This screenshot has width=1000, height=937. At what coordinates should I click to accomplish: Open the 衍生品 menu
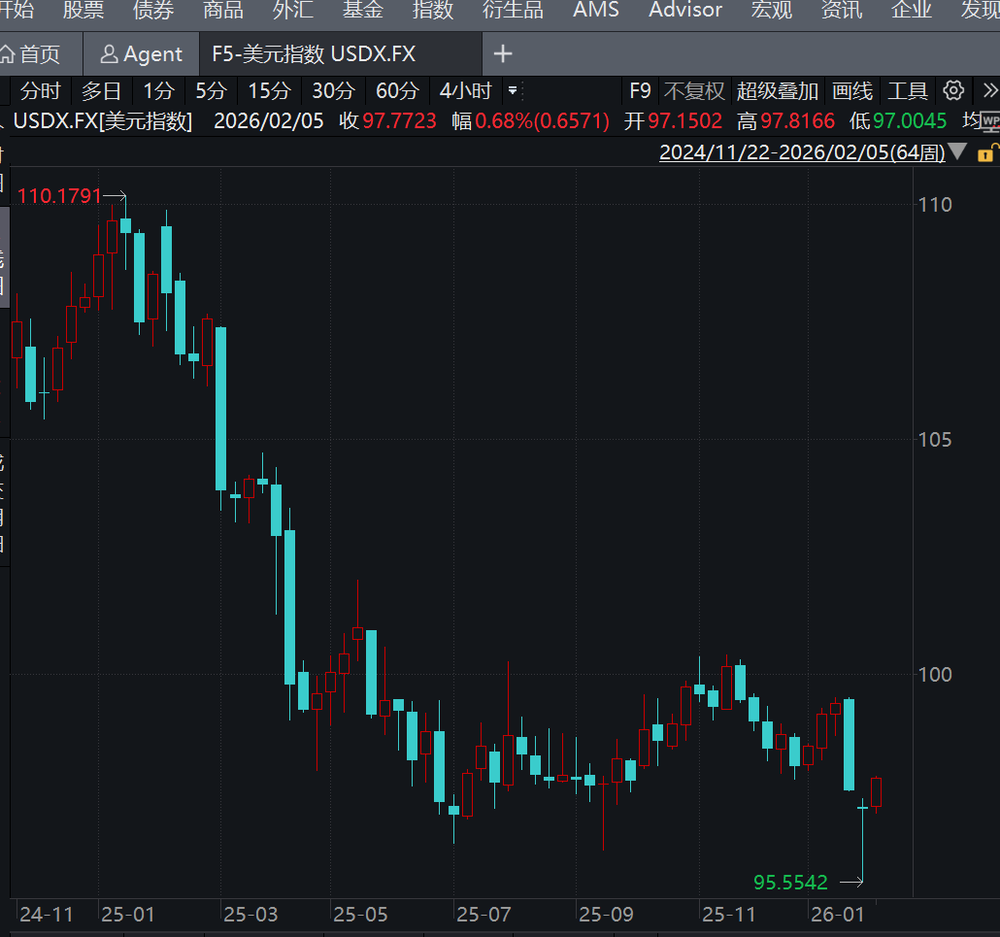coord(513,10)
